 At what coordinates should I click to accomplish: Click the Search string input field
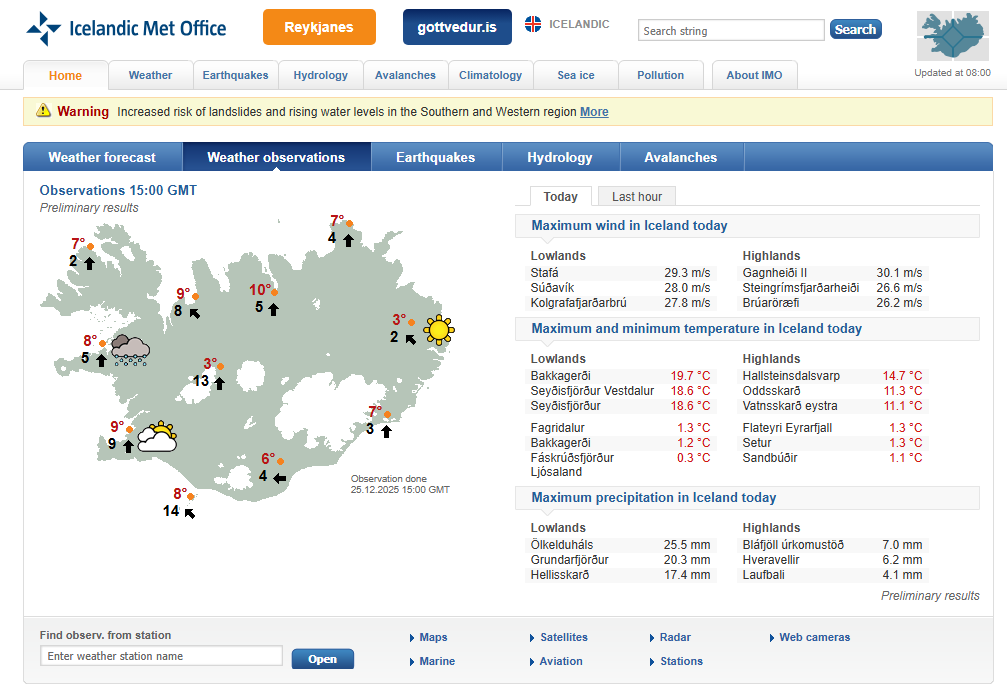[731, 31]
